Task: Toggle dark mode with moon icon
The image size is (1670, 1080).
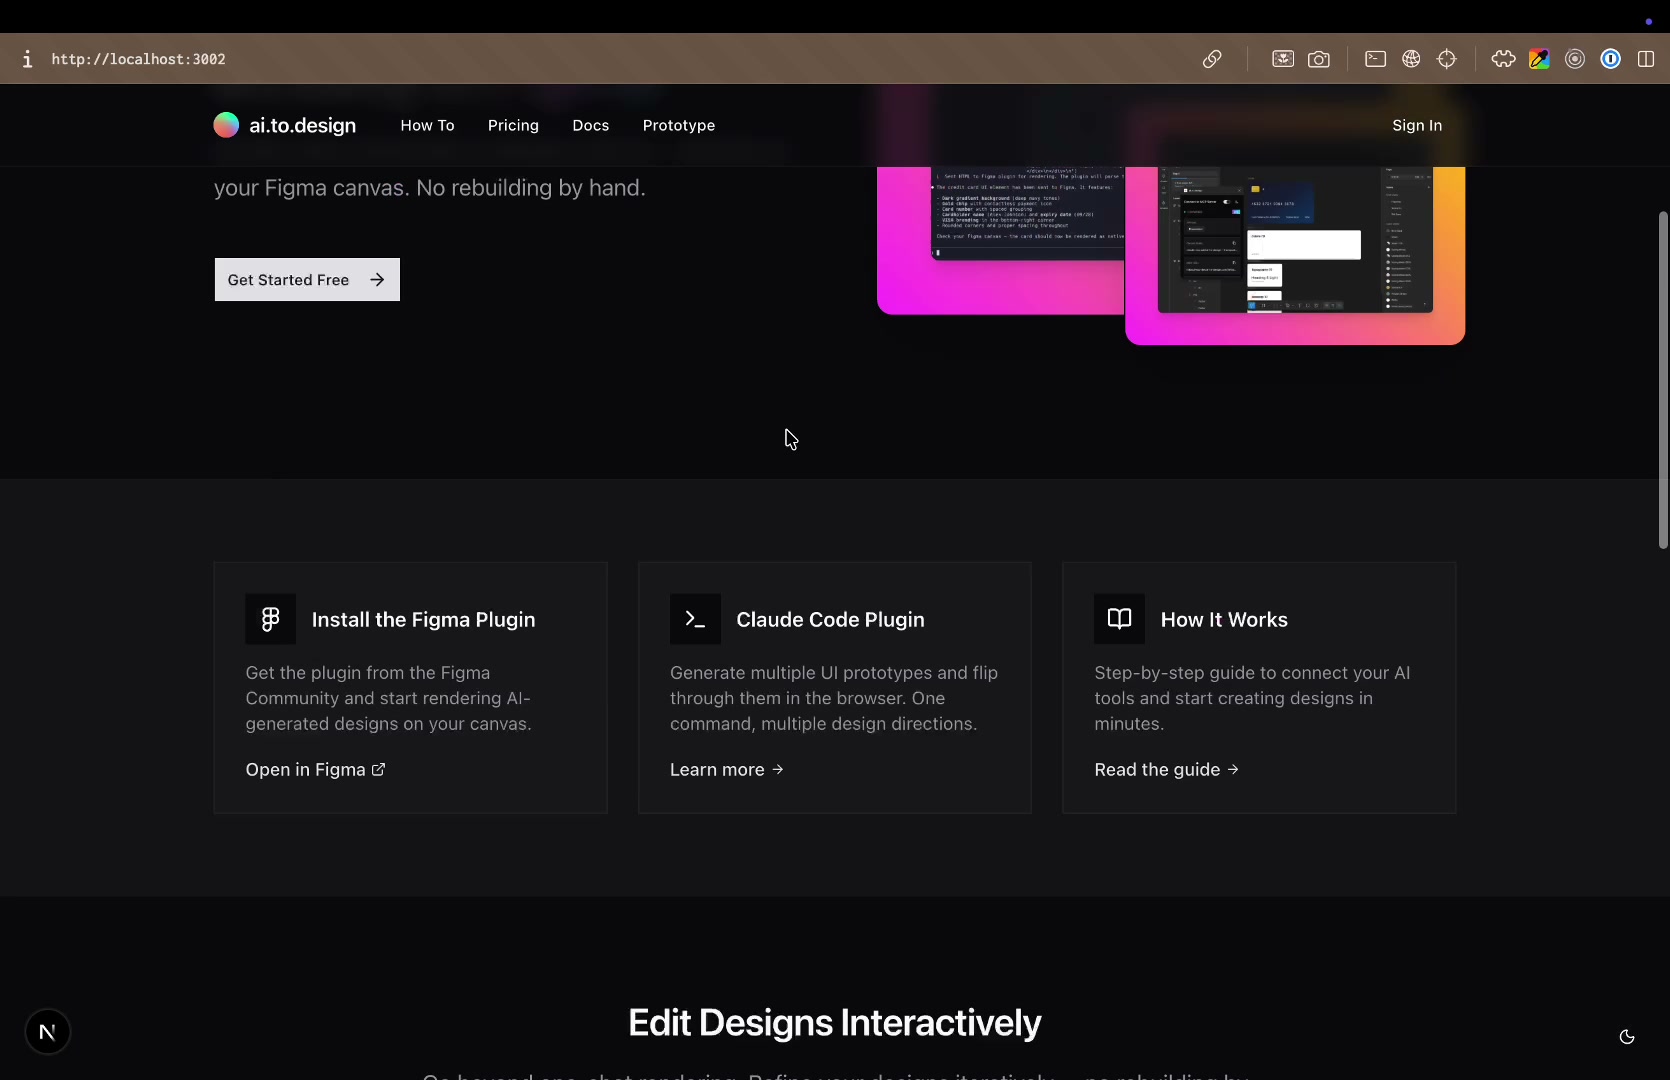Action: 1627,1037
